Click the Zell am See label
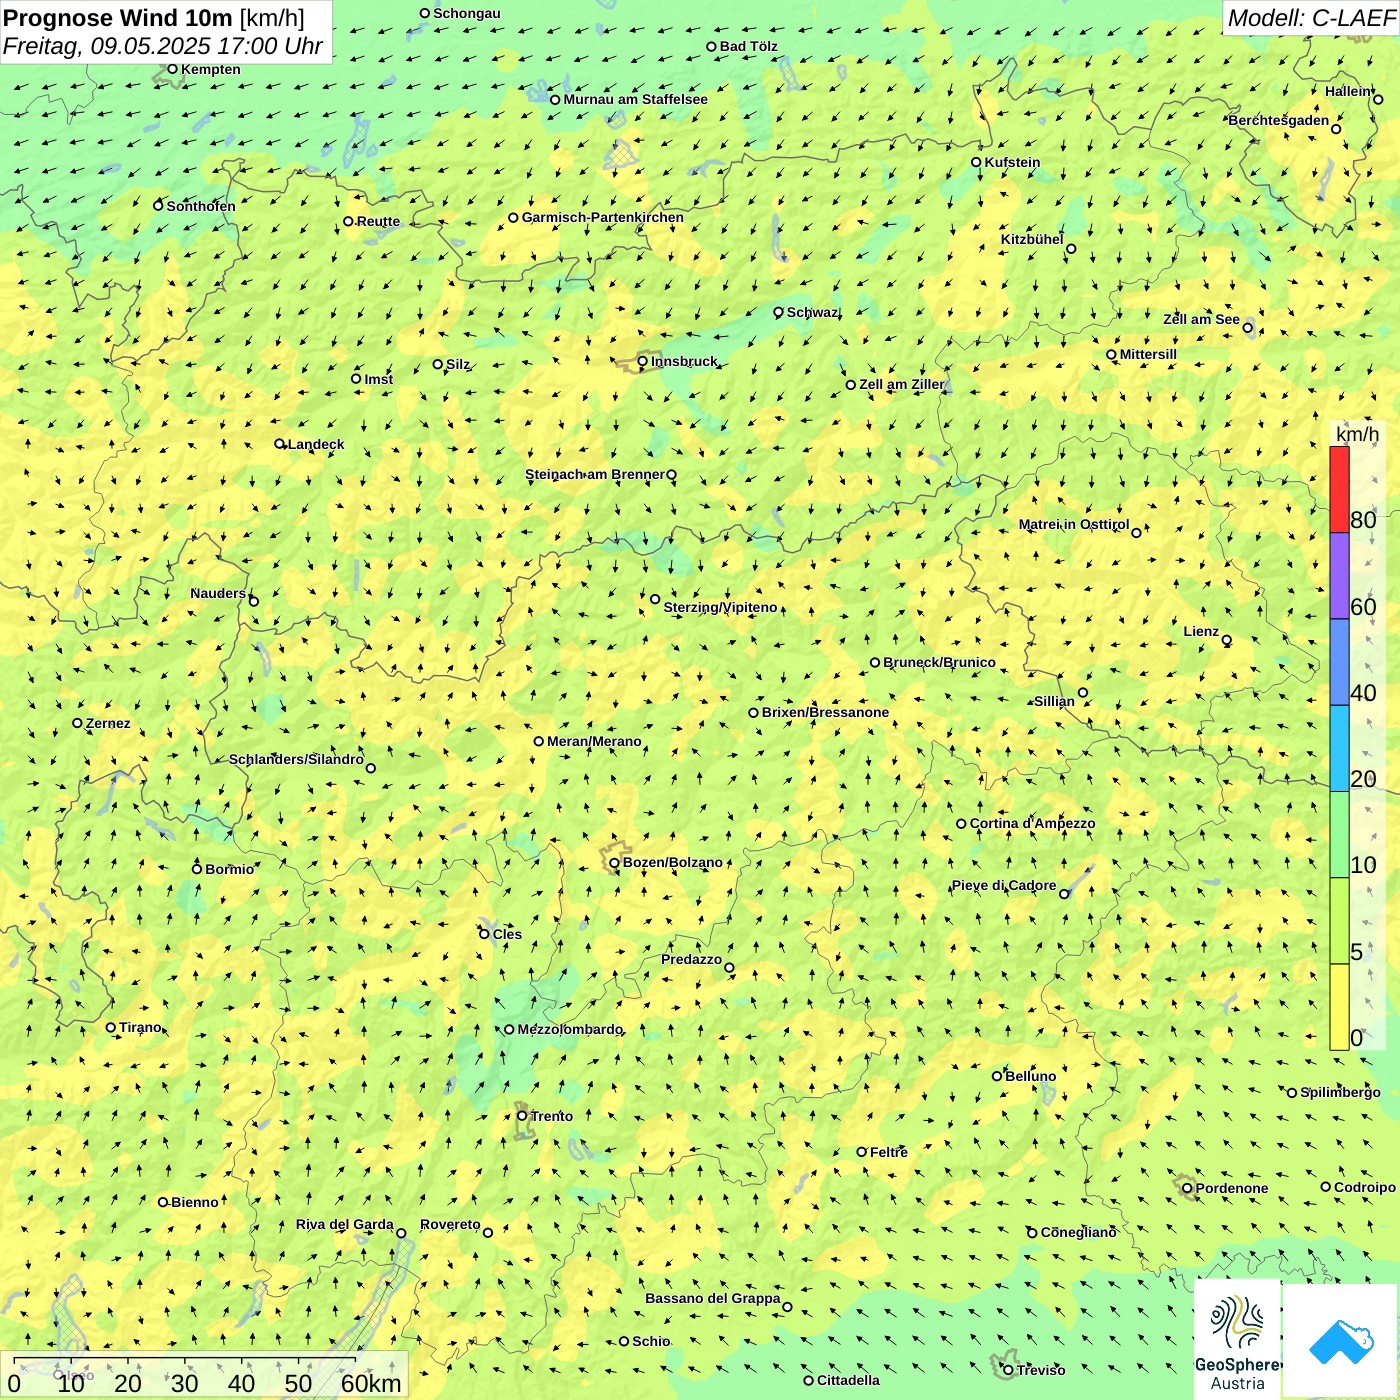The width and height of the screenshot is (1400, 1400). pyautogui.click(x=1201, y=319)
